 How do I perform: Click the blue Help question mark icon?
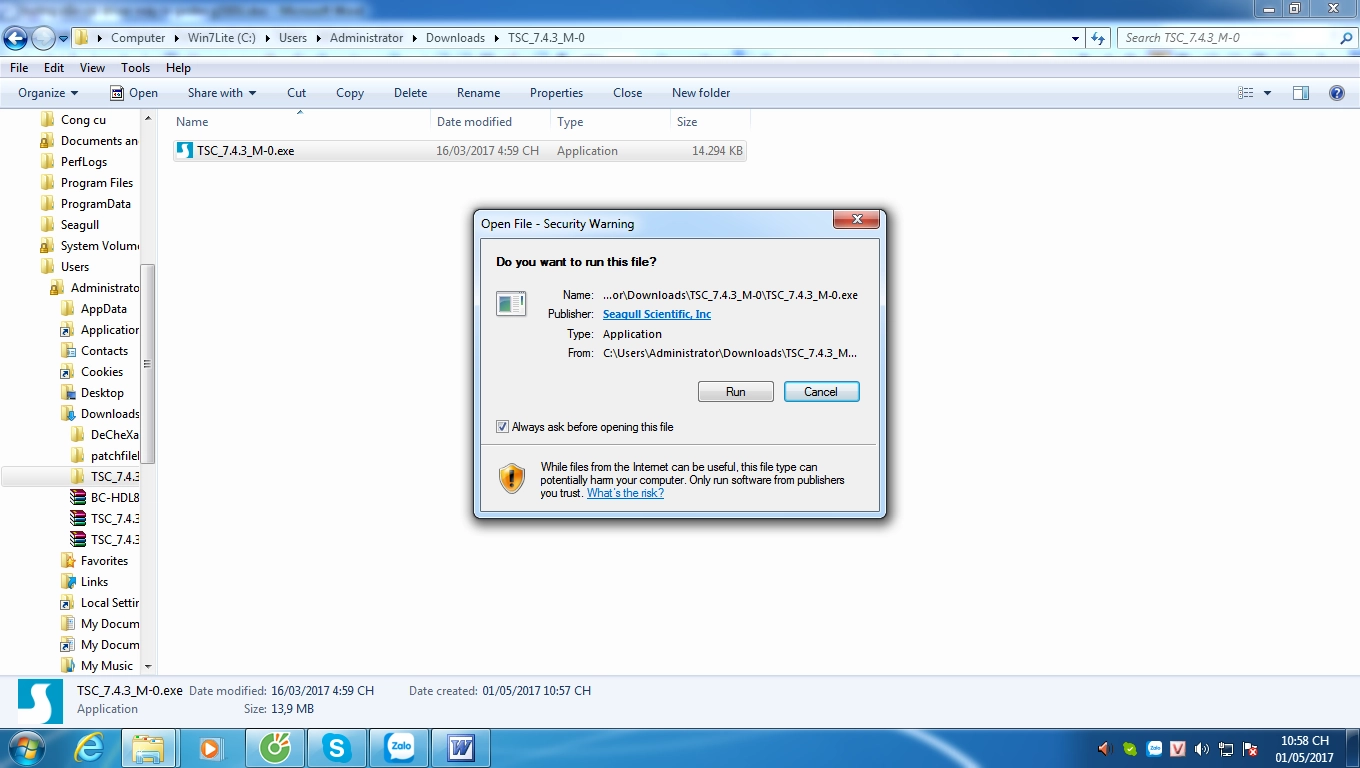1337,93
